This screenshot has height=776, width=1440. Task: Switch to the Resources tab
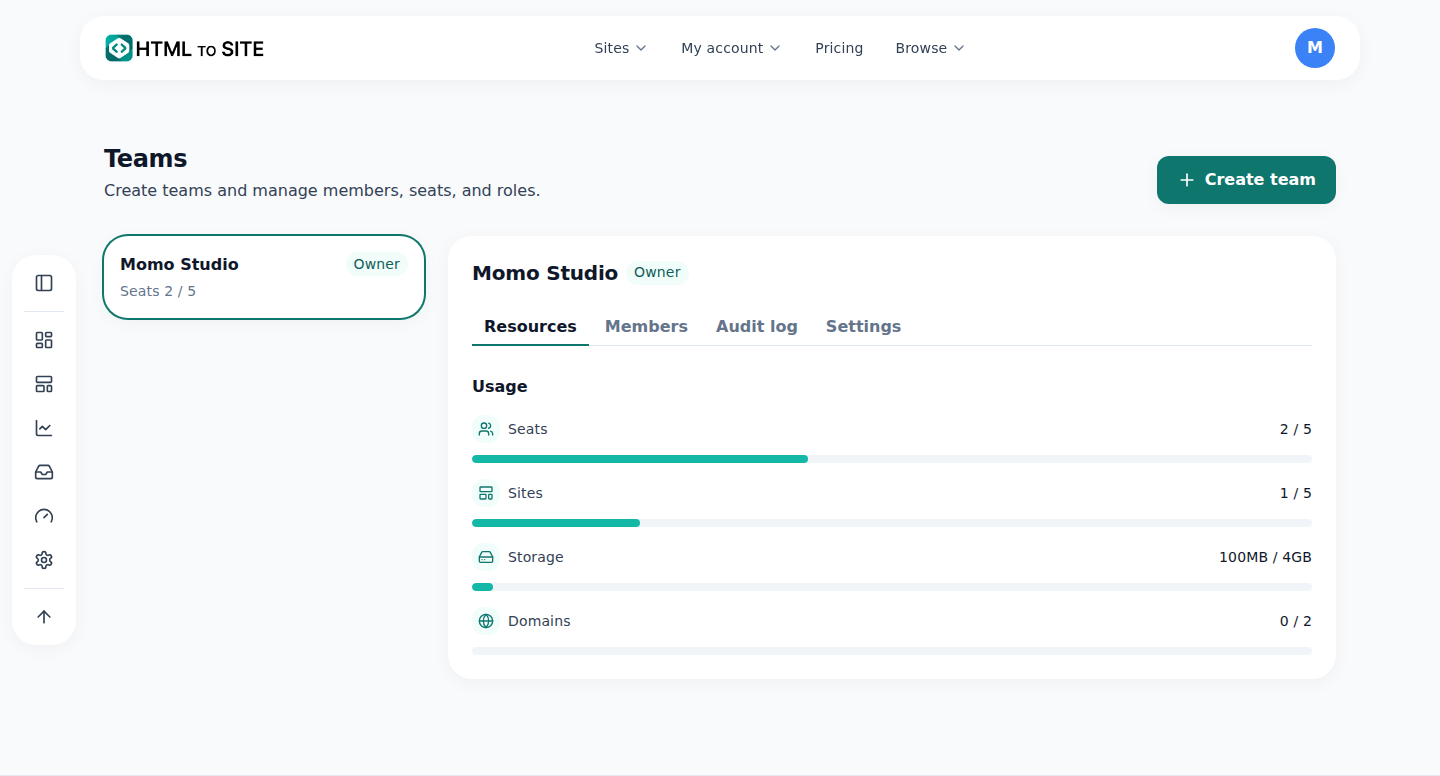click(530, 326)
